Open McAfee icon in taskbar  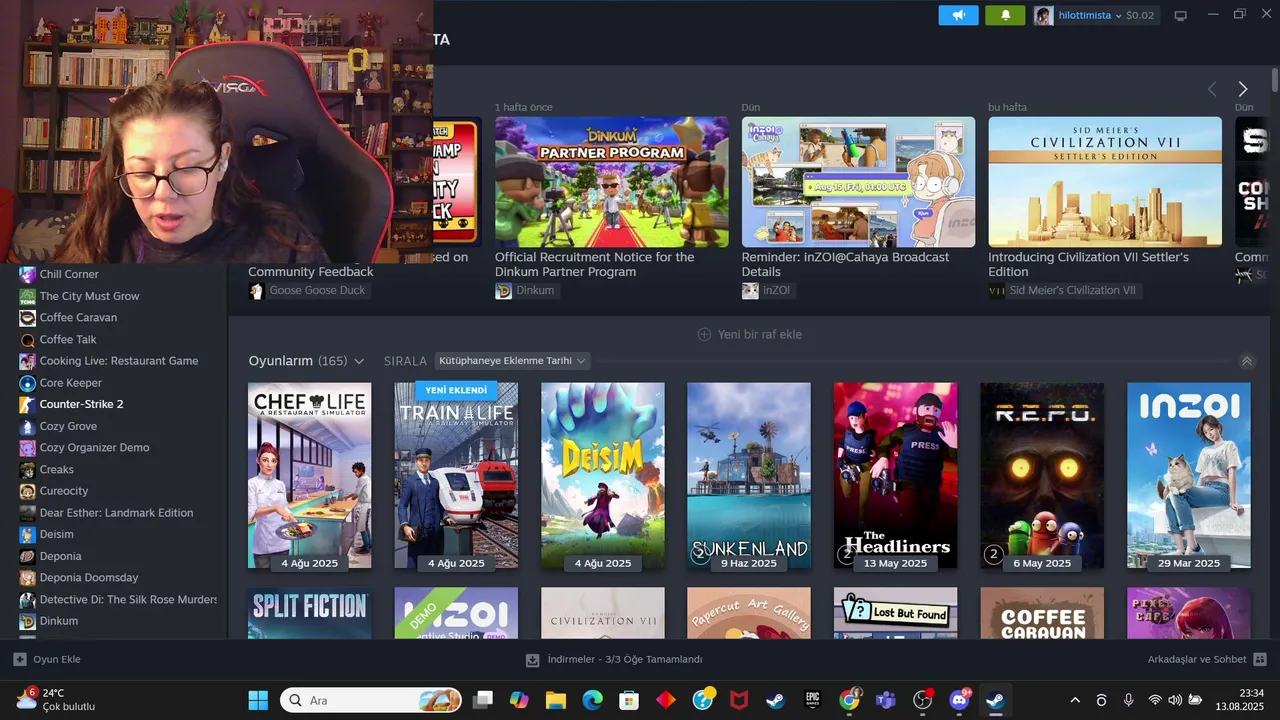tap(739, 700)
